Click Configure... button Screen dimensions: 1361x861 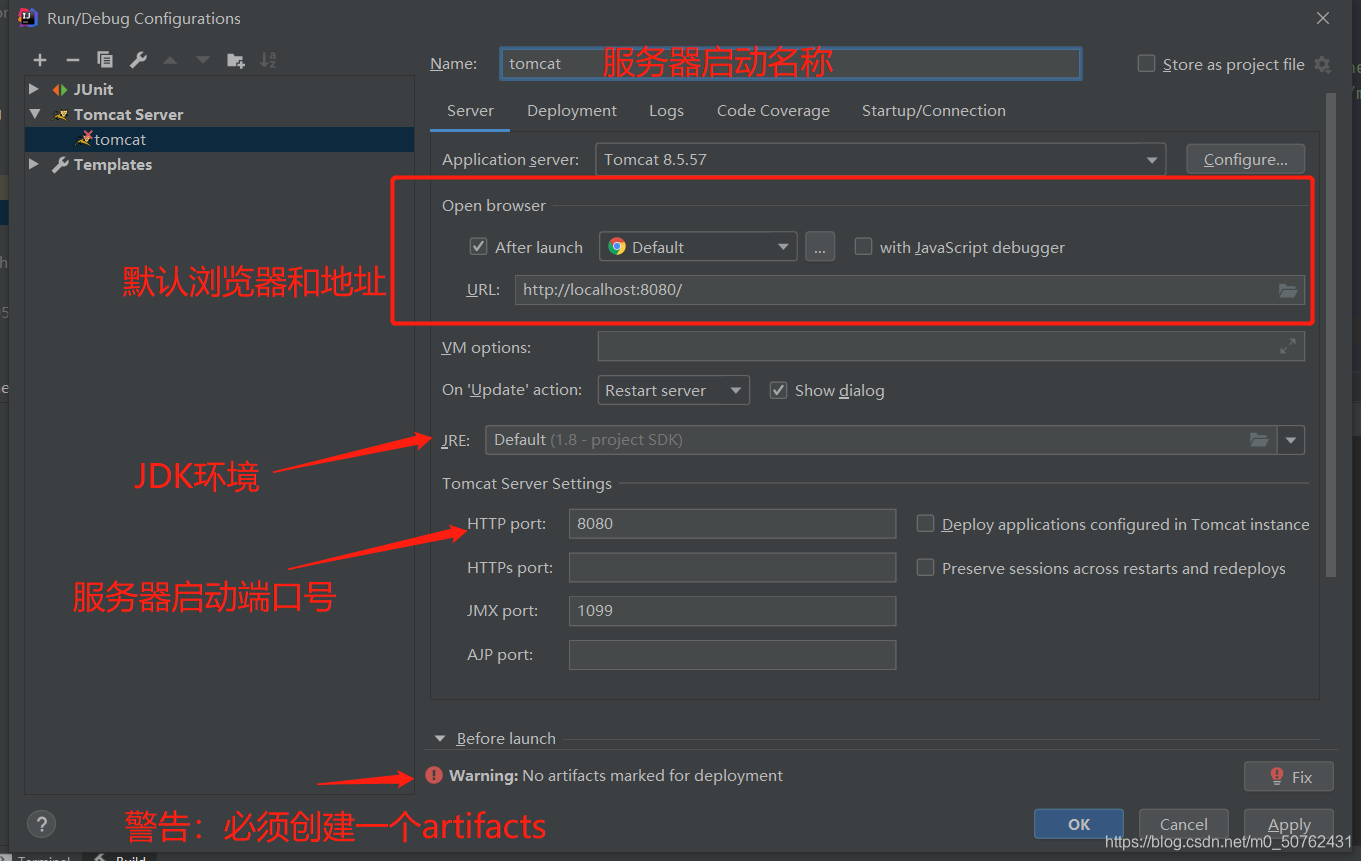(x=1245, y=160)
